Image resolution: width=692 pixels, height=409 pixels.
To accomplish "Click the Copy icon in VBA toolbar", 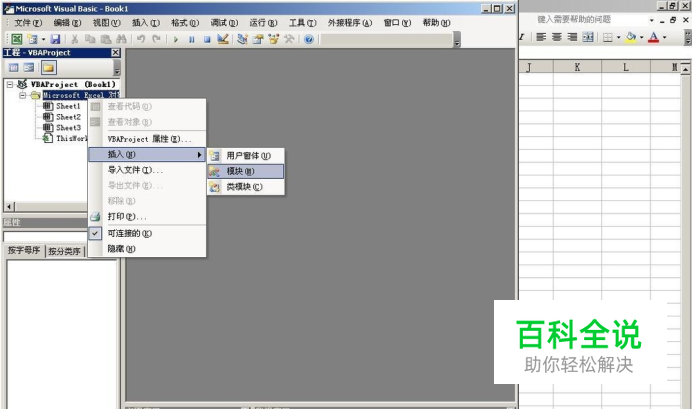I will [x=90, y=39].
